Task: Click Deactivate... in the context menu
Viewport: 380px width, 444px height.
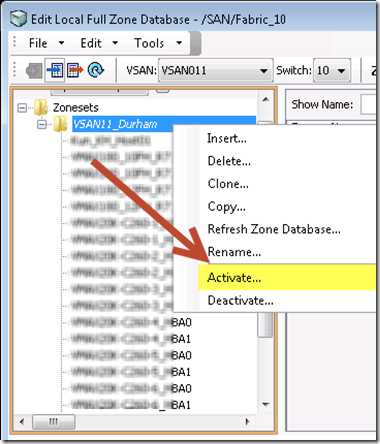Action: tap(240, 301)
